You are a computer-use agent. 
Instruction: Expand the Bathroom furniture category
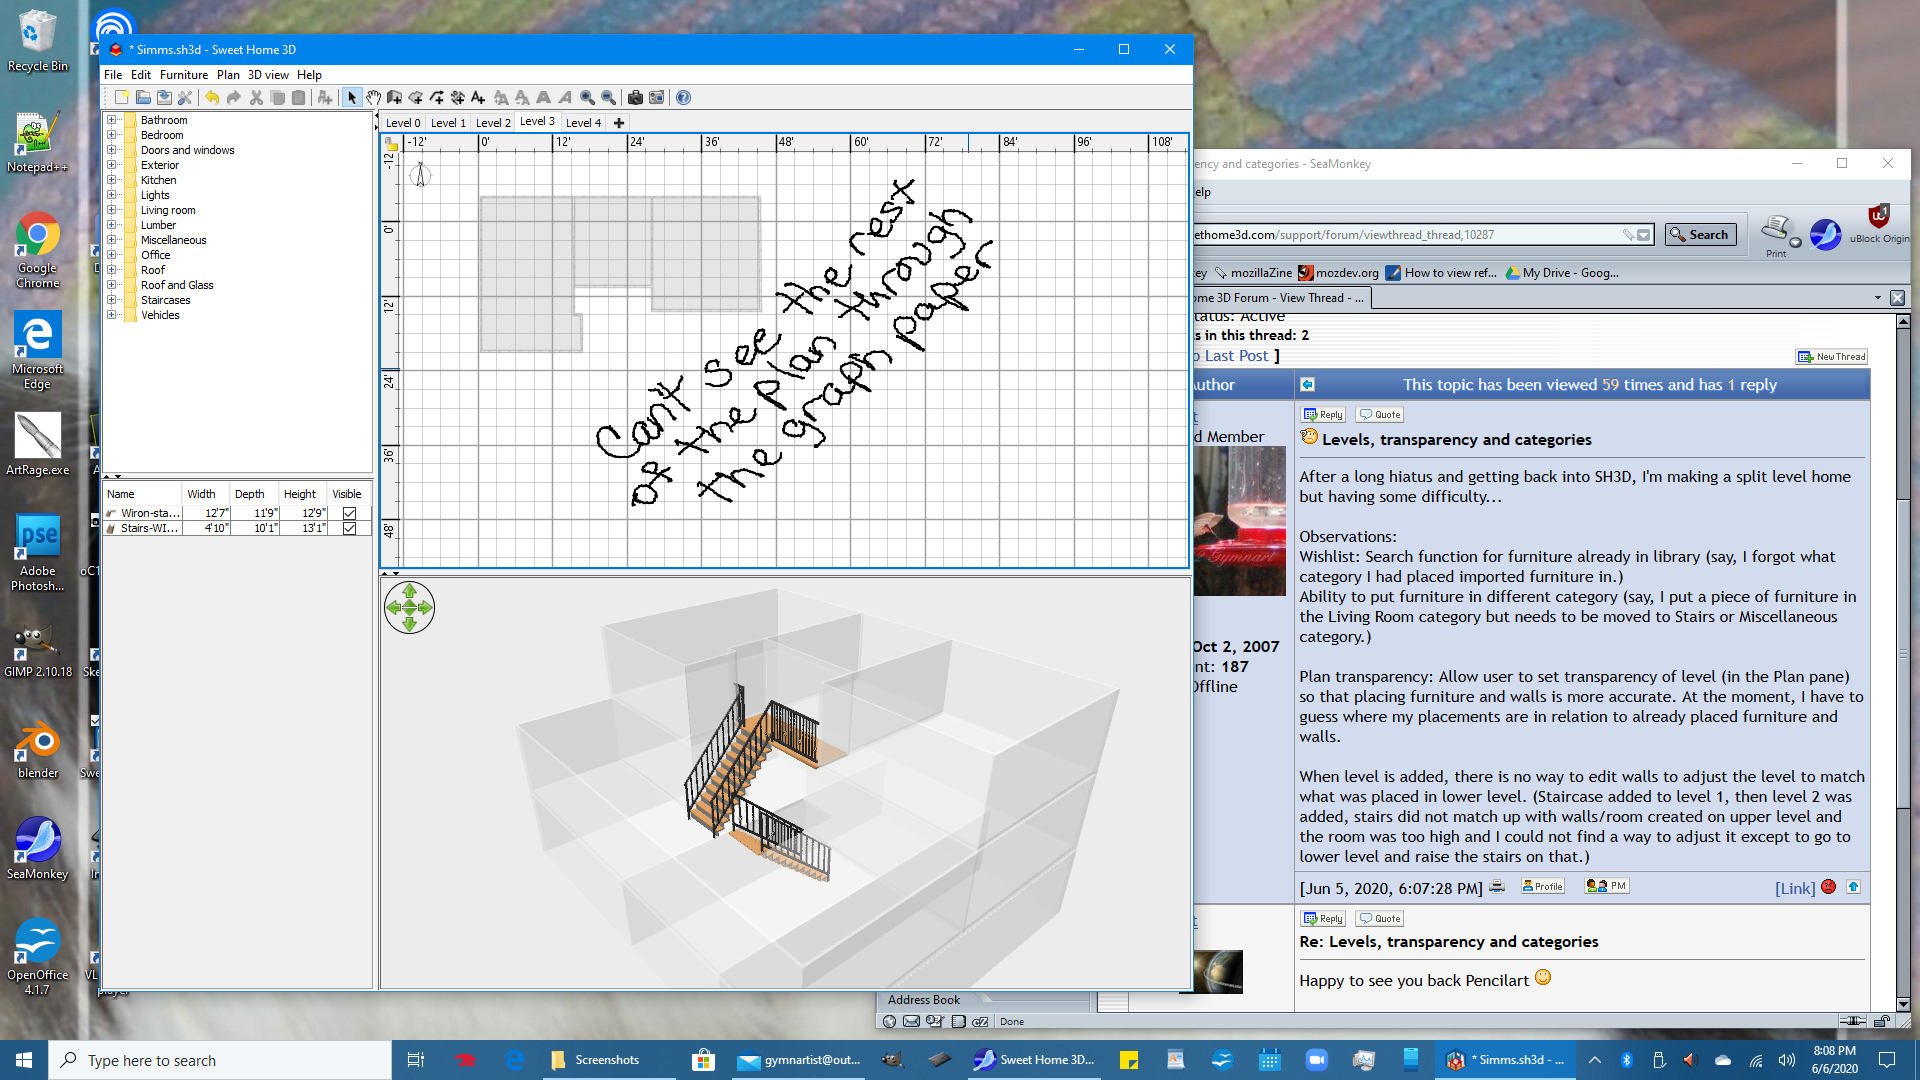click(112, 120)
